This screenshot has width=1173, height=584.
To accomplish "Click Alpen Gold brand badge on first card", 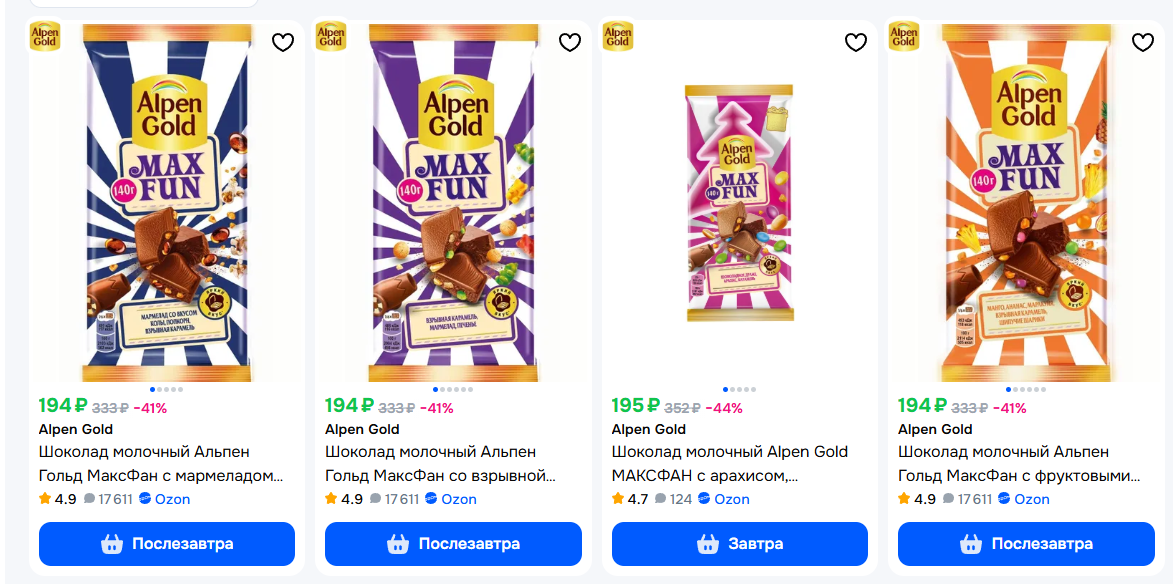I will 45,37.
